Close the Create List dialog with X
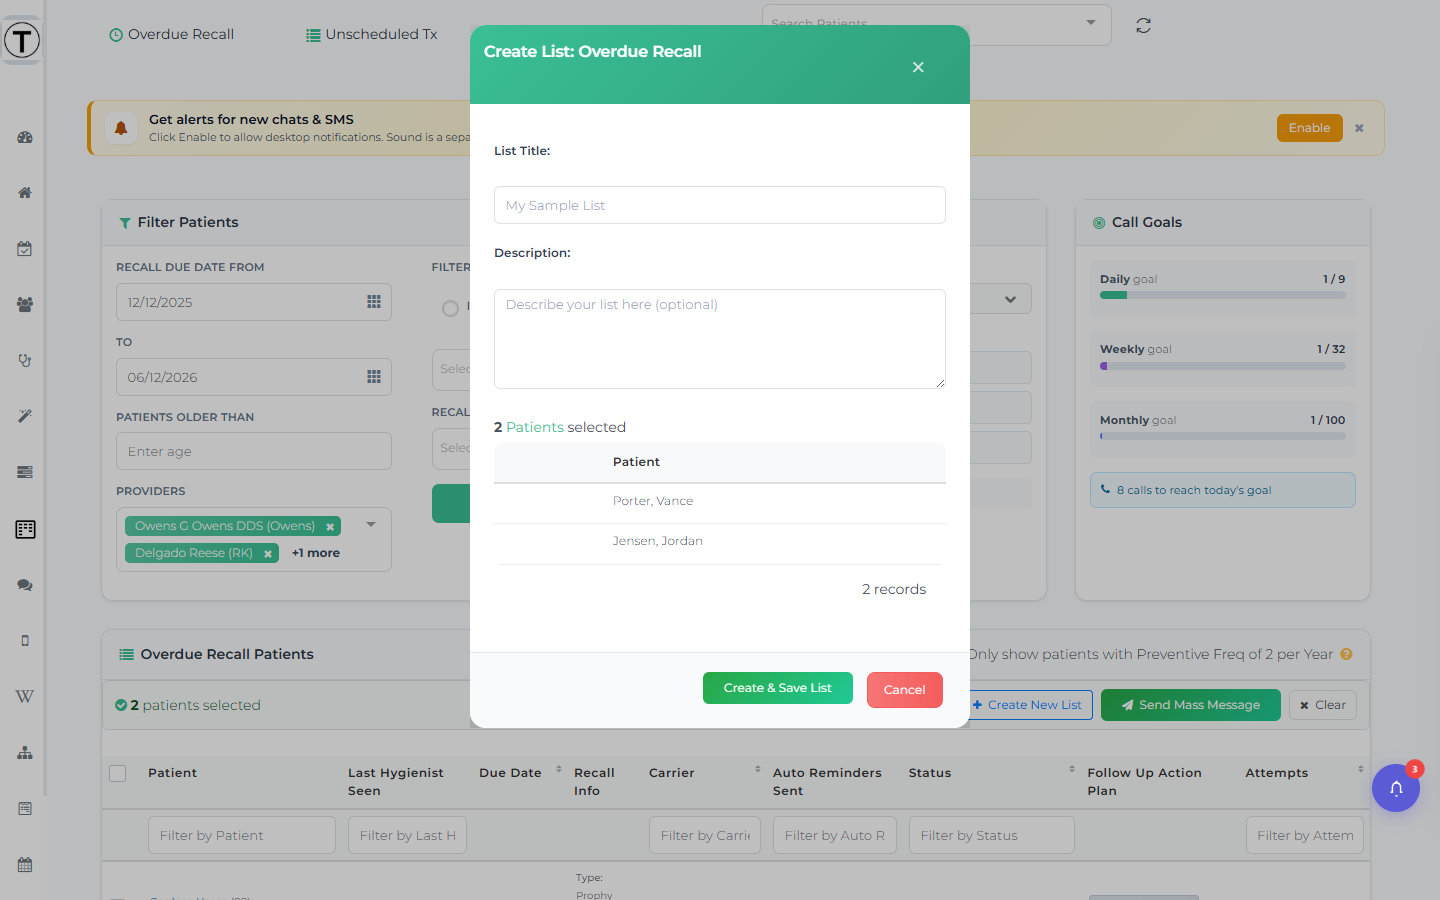Viewport: 1440px width, 900px height. [x=918, y=67]
